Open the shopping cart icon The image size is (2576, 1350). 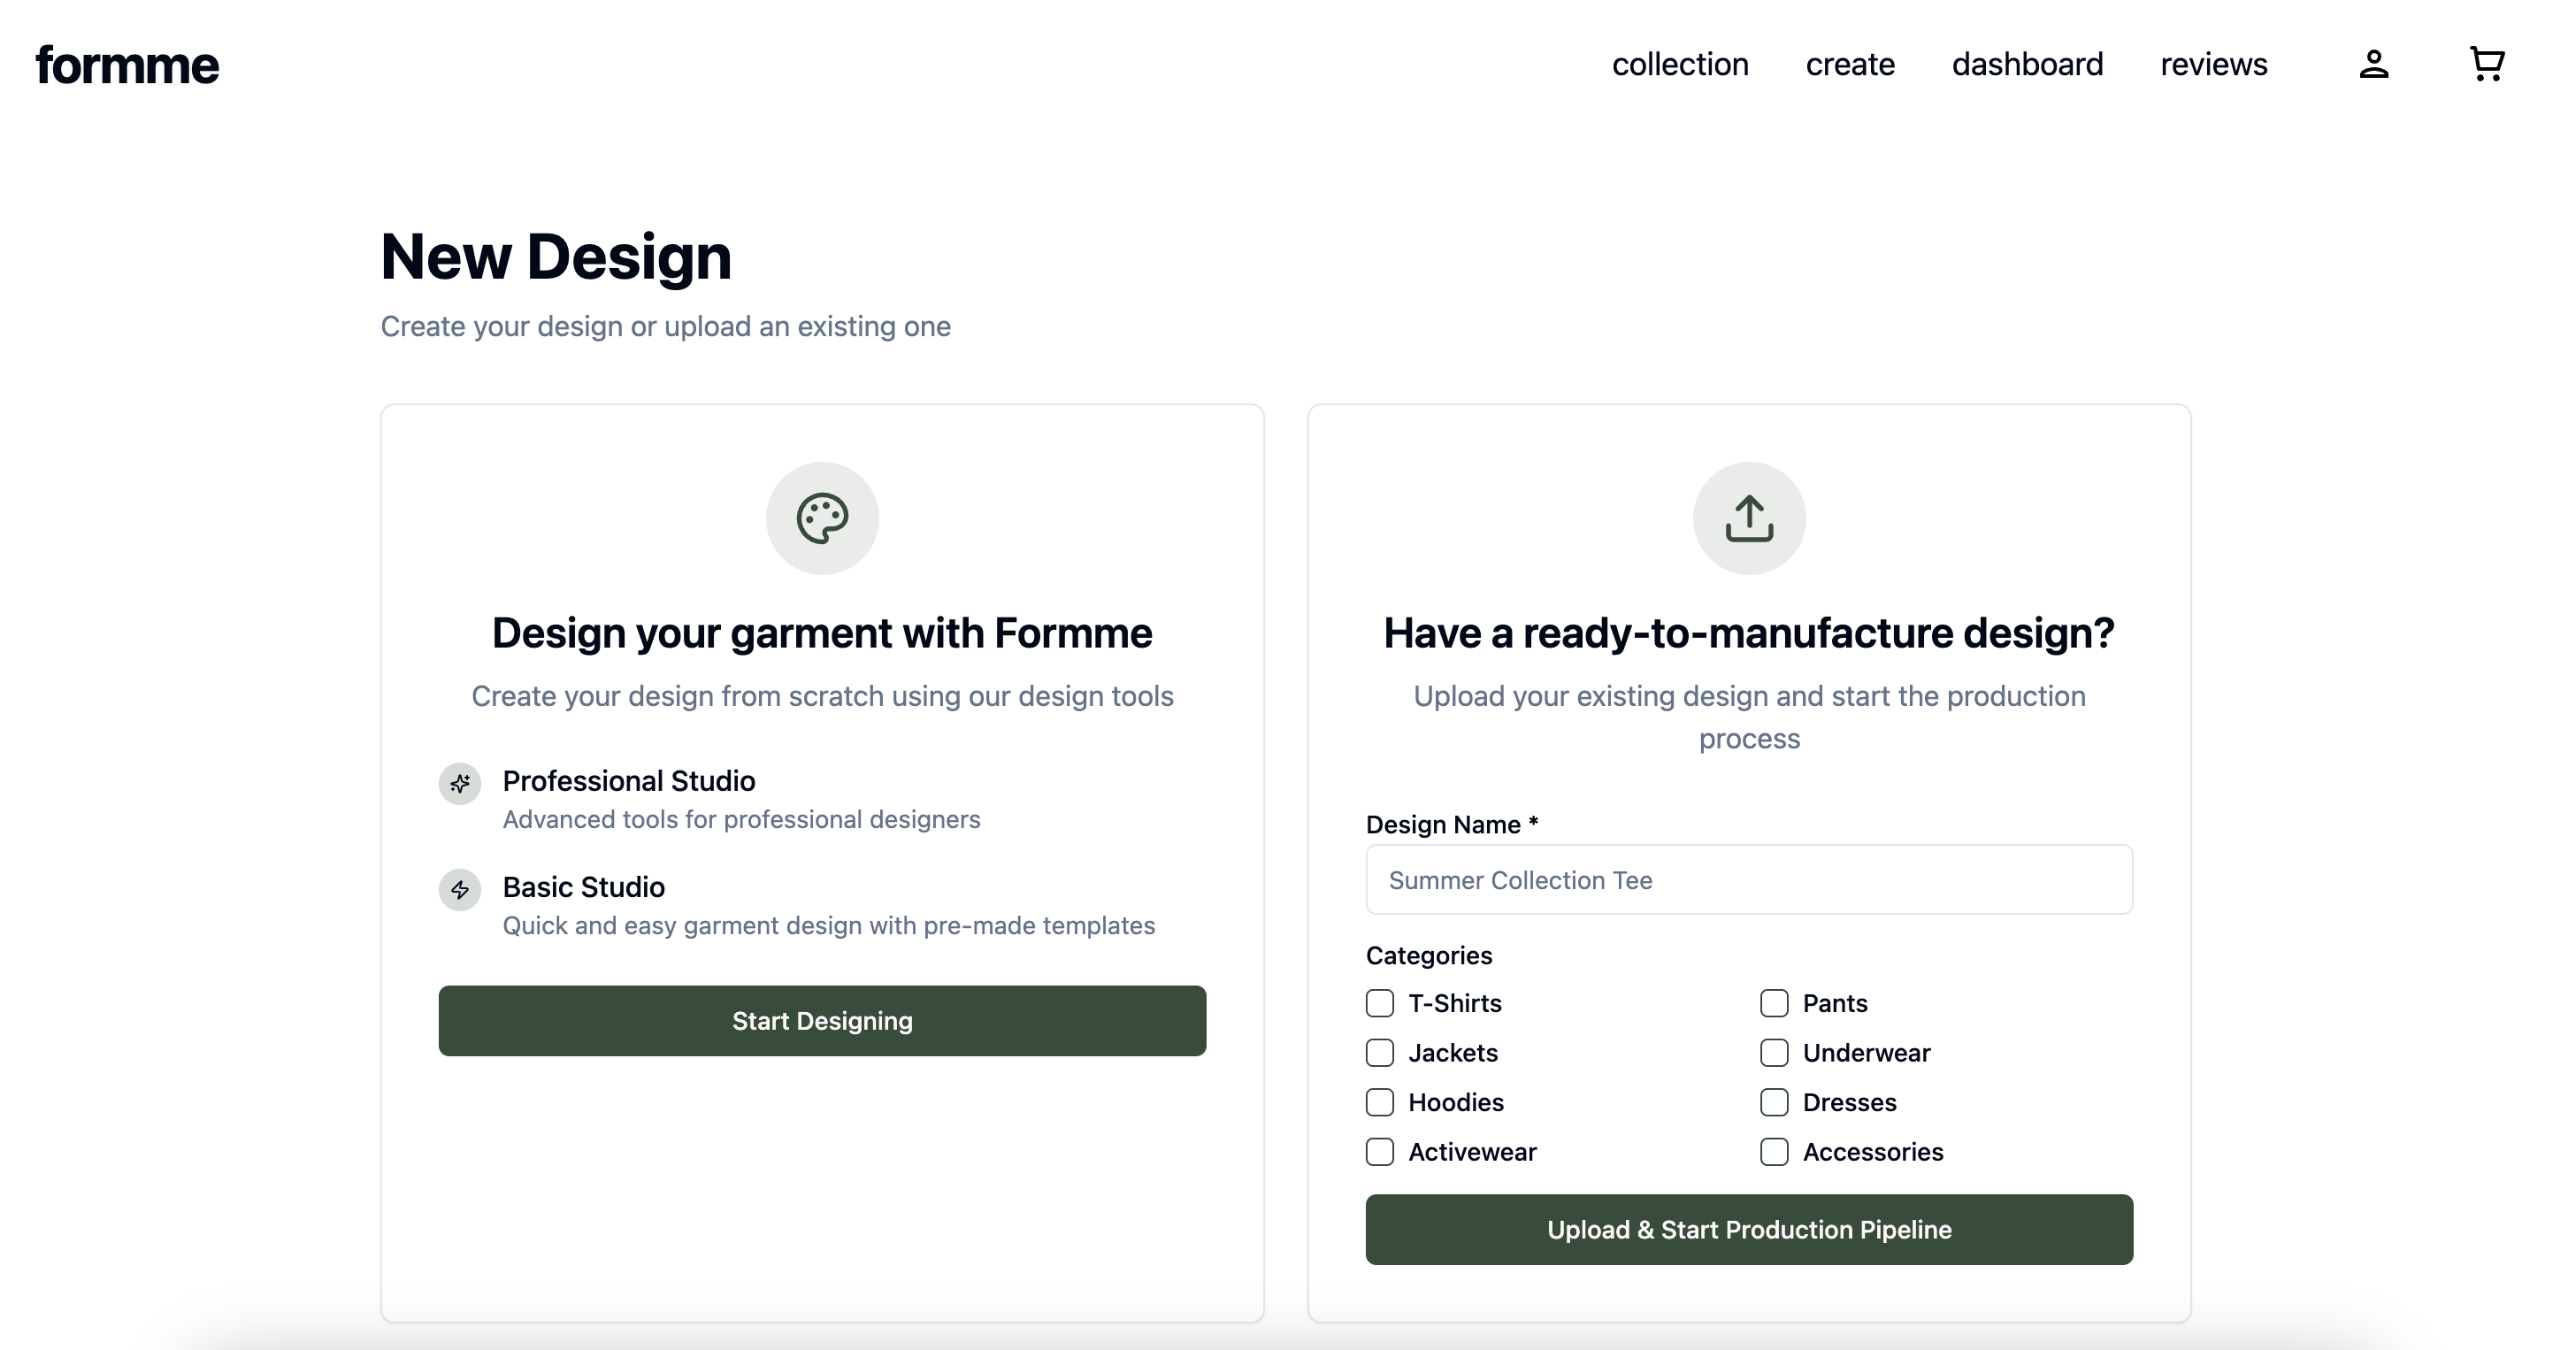coord(2486,64)
